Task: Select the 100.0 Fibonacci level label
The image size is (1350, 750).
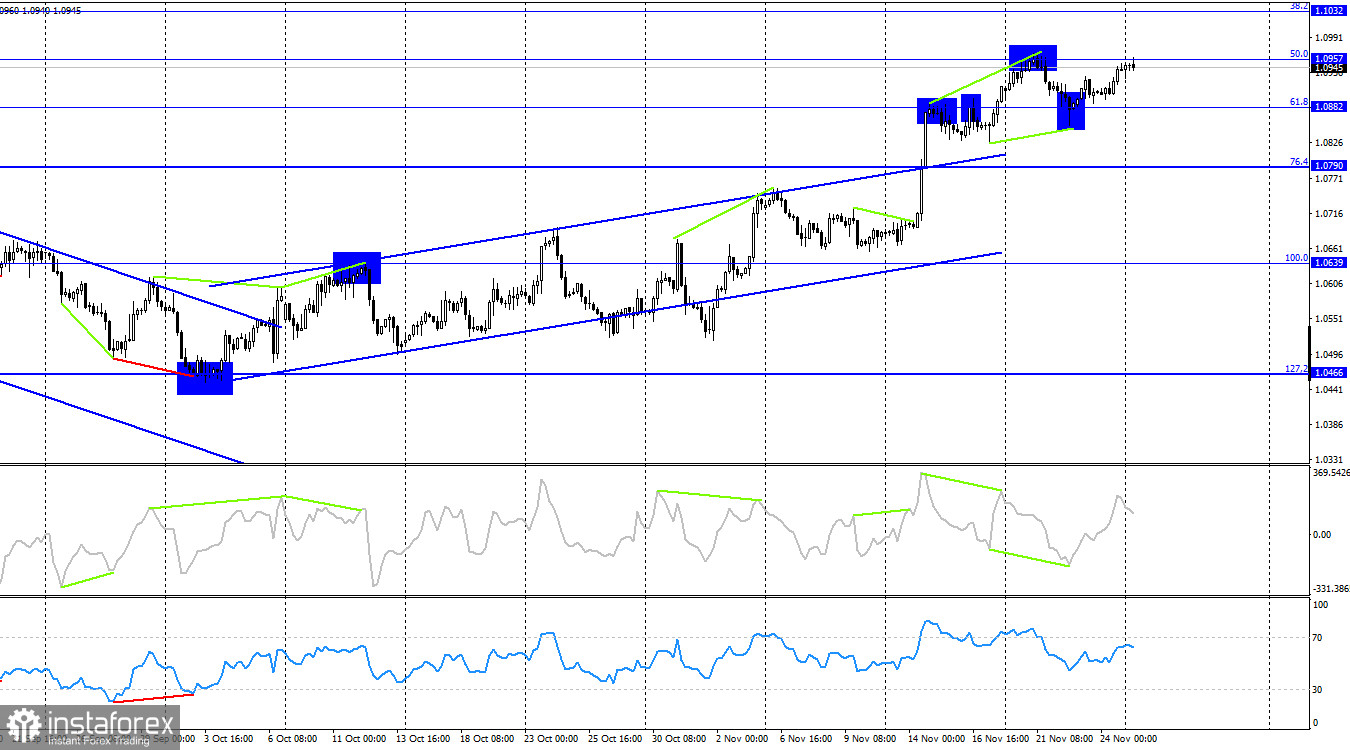Action: coord(1297,258)
